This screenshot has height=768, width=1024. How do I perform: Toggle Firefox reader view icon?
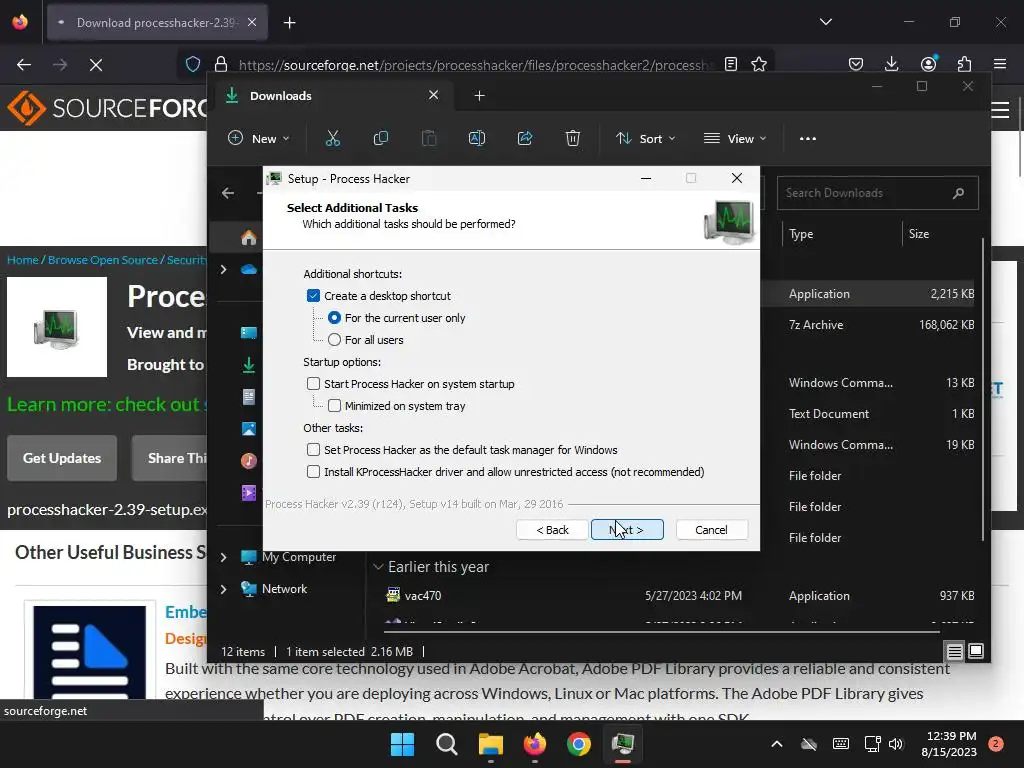tap(731, 64)
